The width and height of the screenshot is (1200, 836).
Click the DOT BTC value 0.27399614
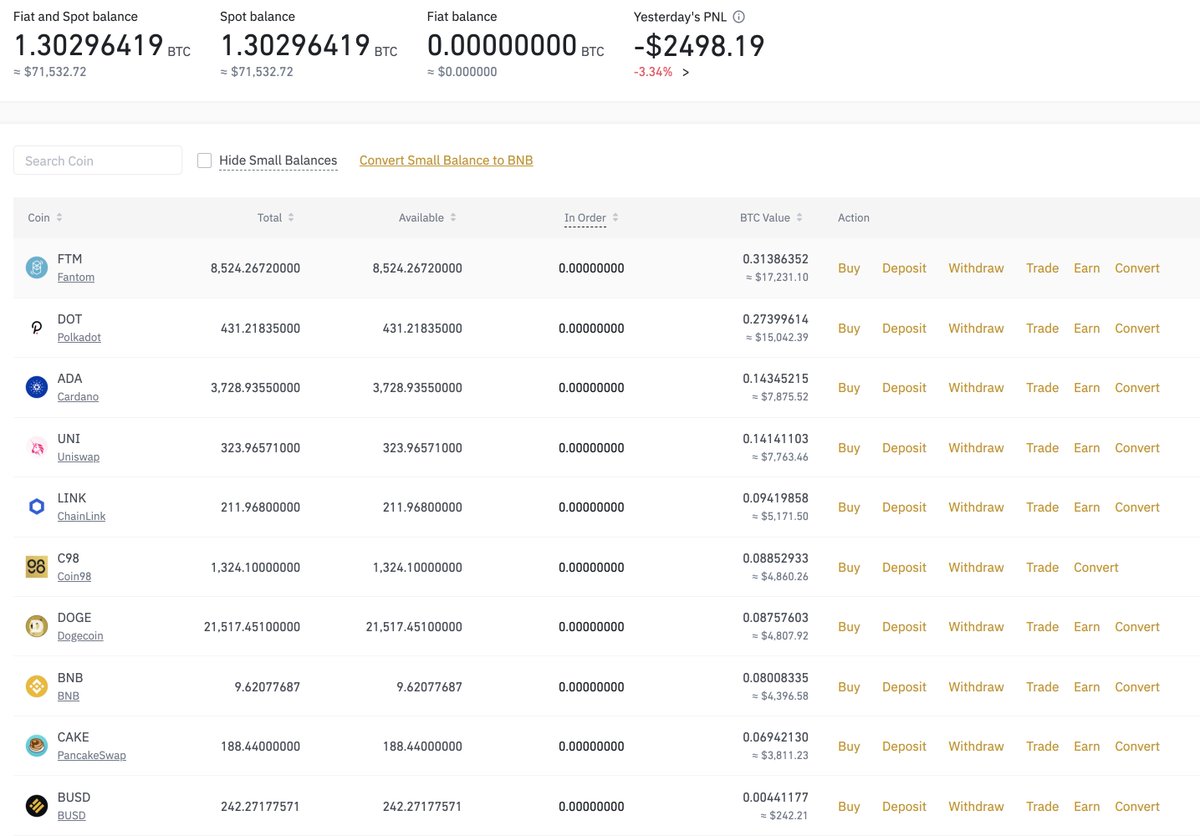[x=775, y=319]
